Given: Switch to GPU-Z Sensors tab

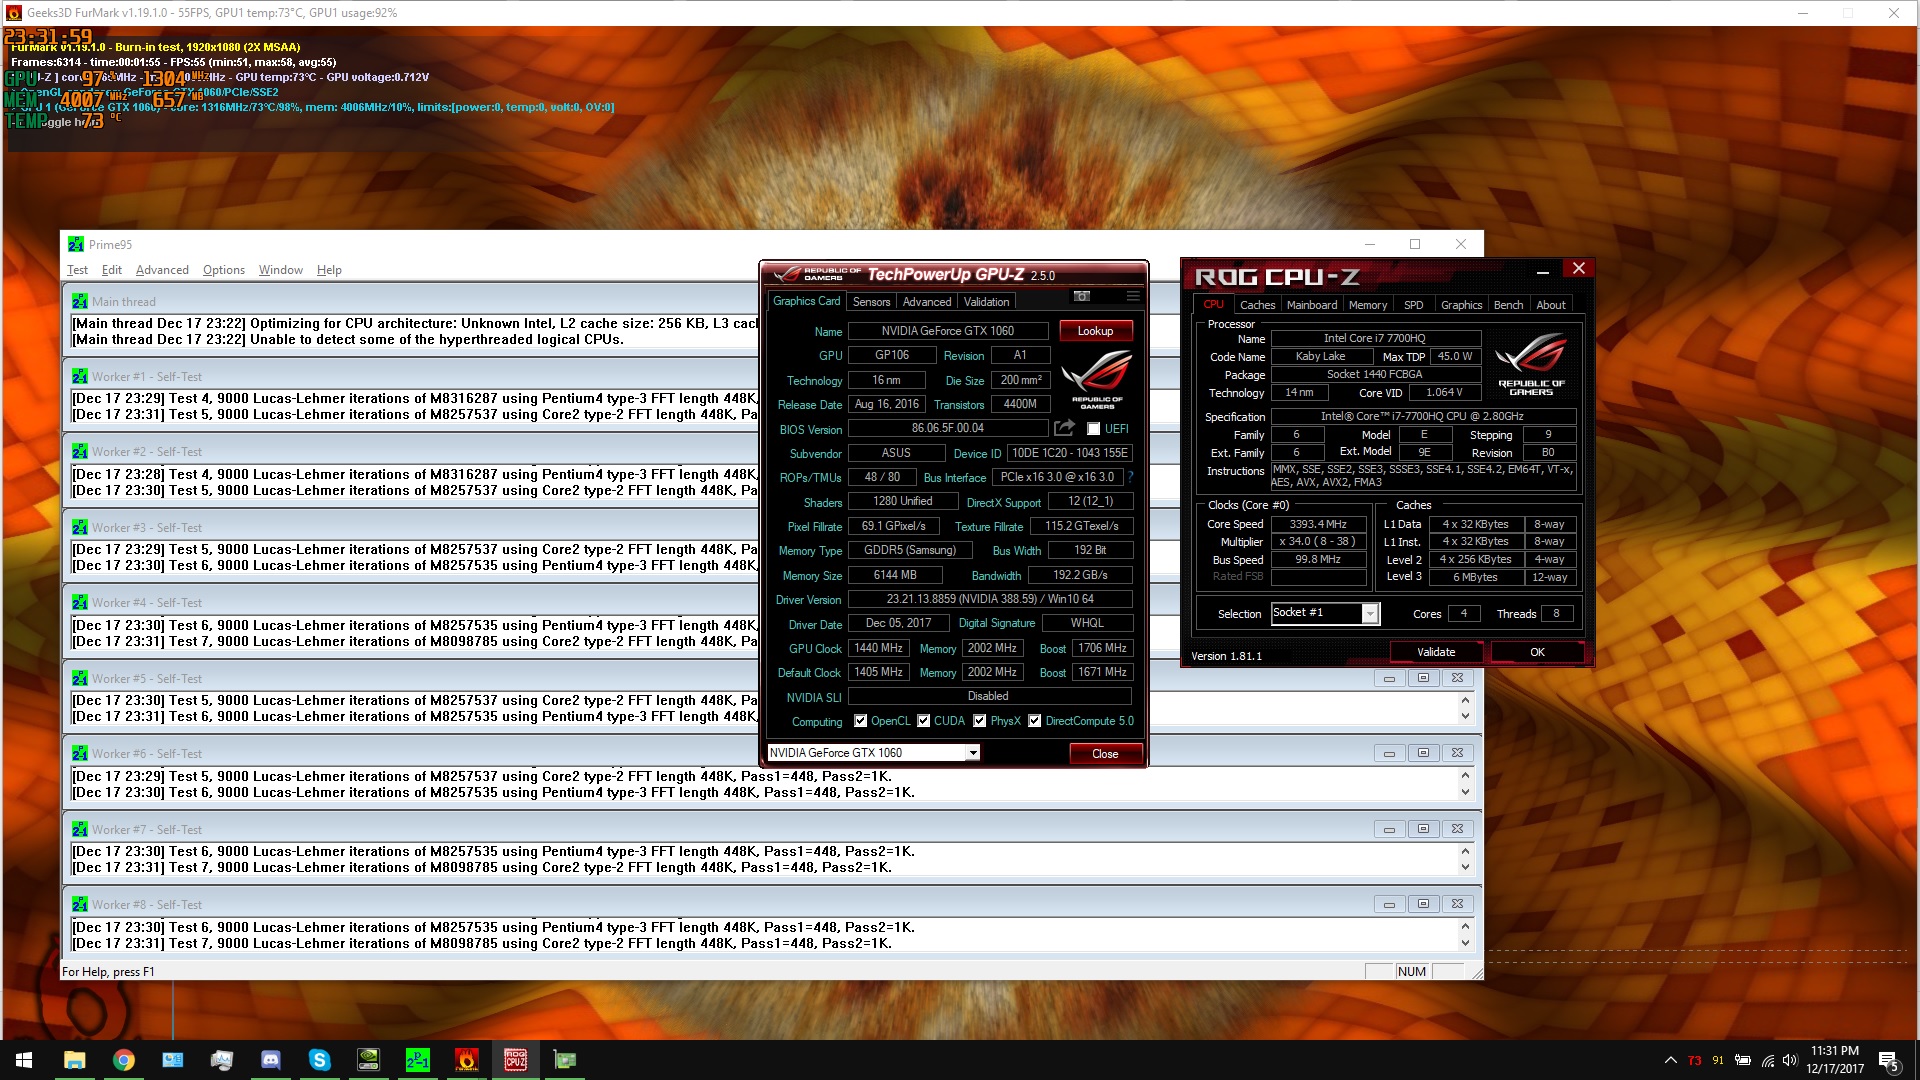Looking at the screenshot, I should click(871, 302).
